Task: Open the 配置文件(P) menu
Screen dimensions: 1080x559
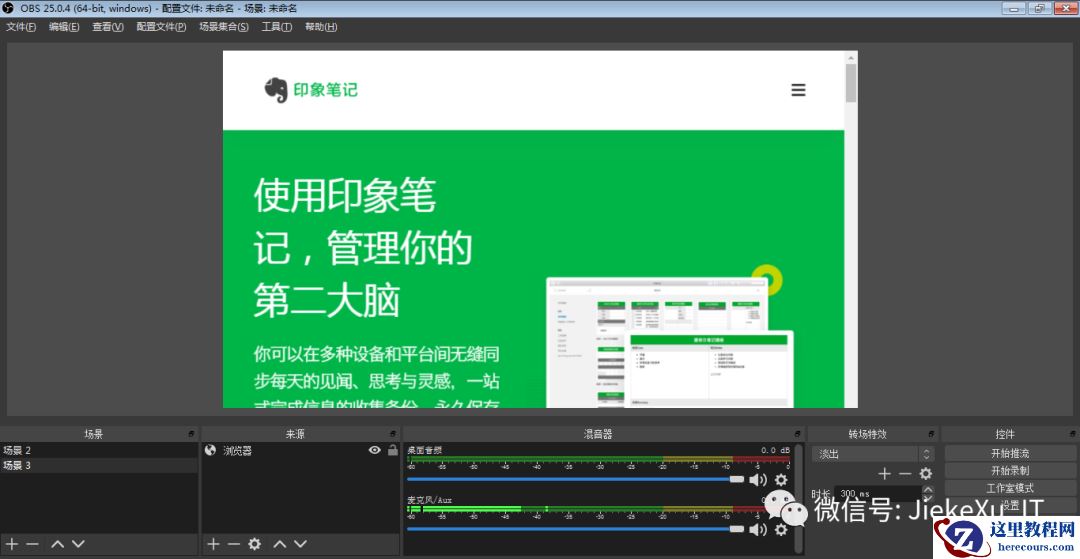Action: (161, 27)
